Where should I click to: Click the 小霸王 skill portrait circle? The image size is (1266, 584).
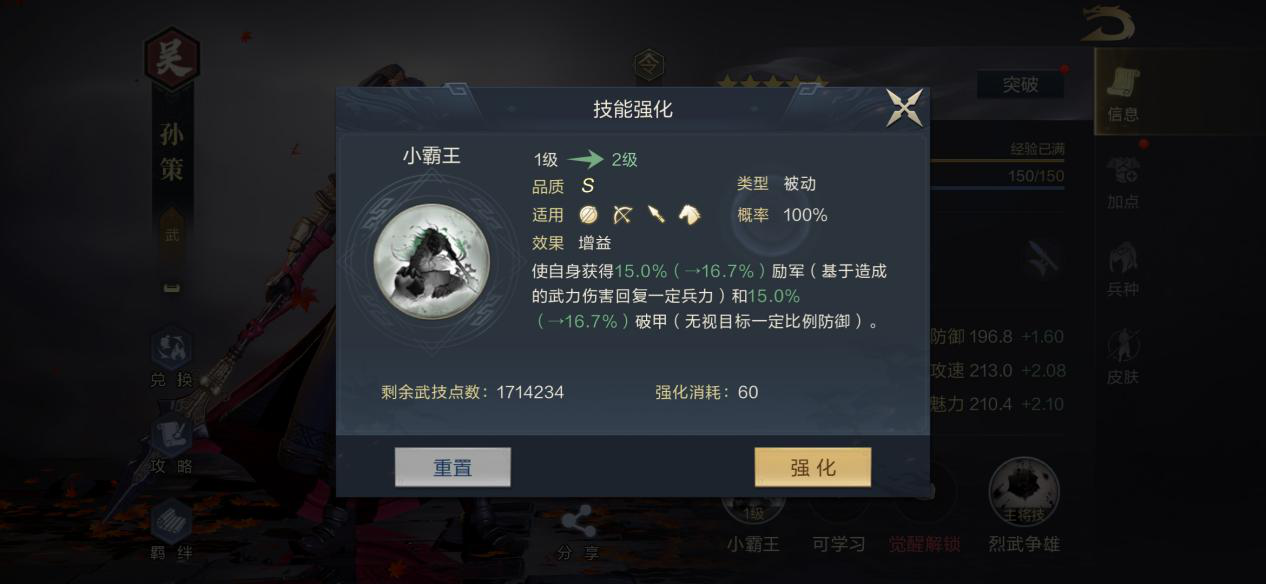pos(431,262)
